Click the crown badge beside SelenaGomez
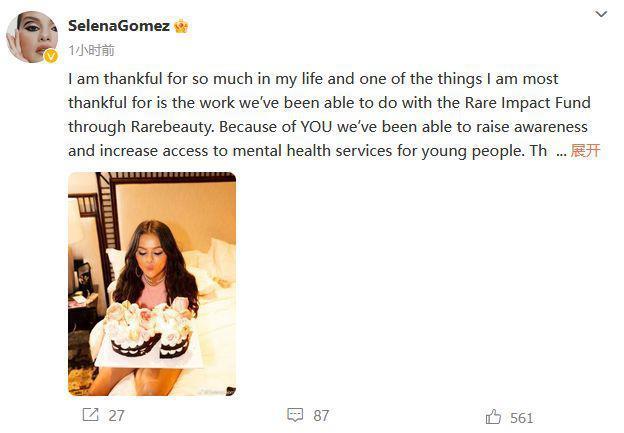 (181, 26)
